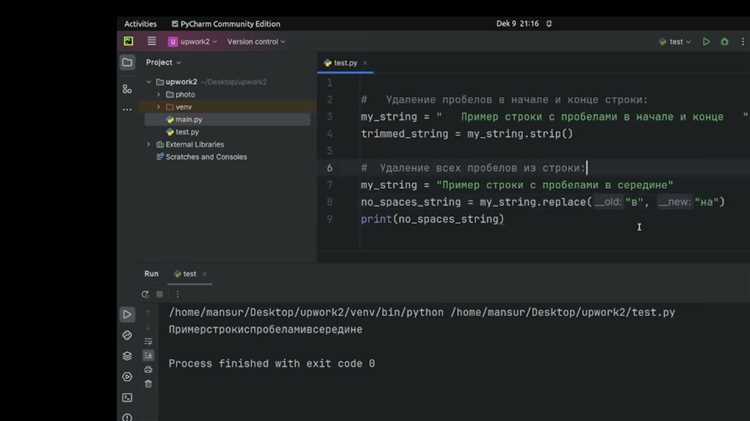Close the test tab in the Run panel
750x421 pixels.
[x=205, y=274]
